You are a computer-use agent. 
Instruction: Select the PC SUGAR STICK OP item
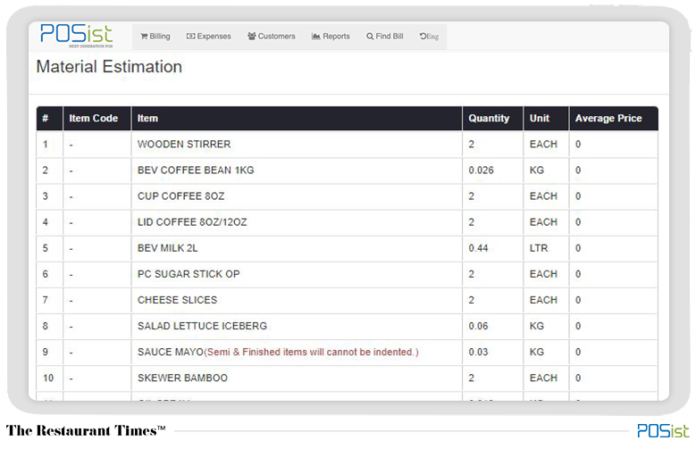pyautogui.click(x=188, y=274)
